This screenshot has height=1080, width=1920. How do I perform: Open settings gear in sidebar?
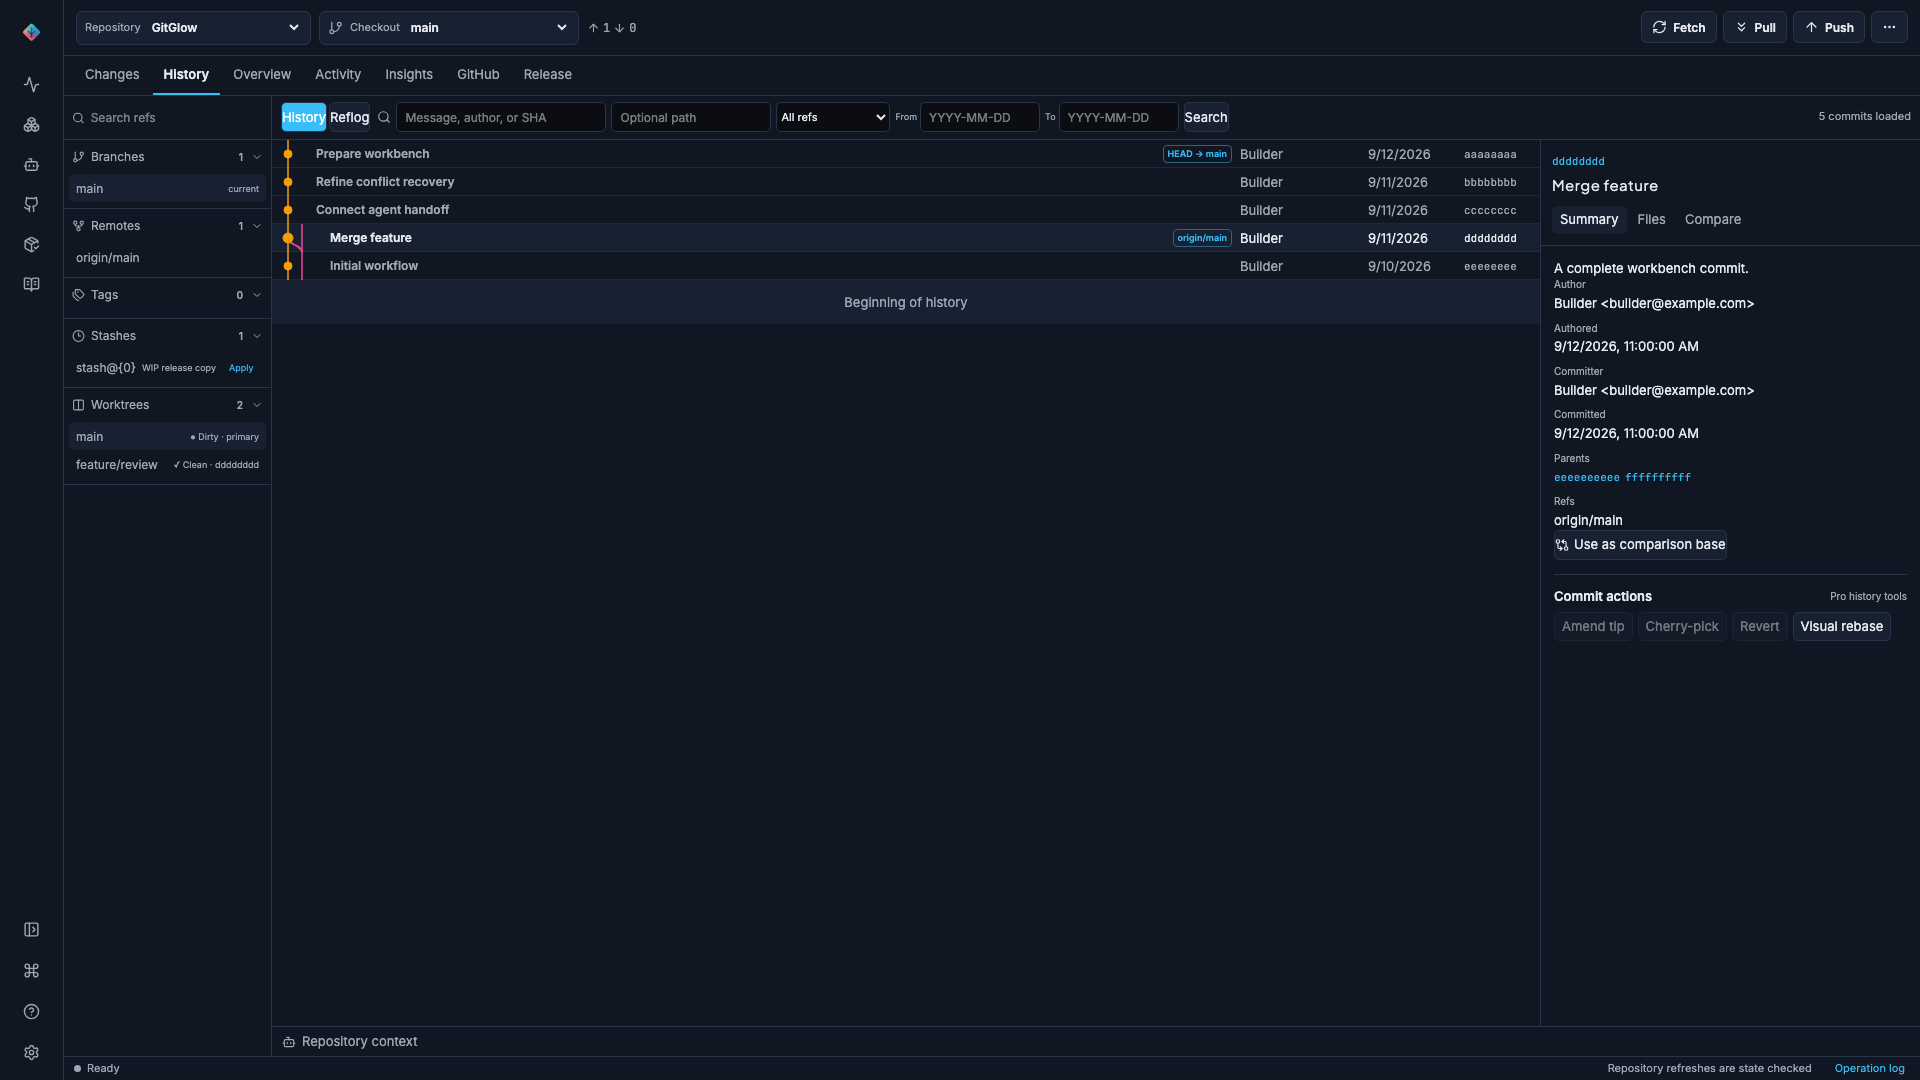click(31, 1053)
